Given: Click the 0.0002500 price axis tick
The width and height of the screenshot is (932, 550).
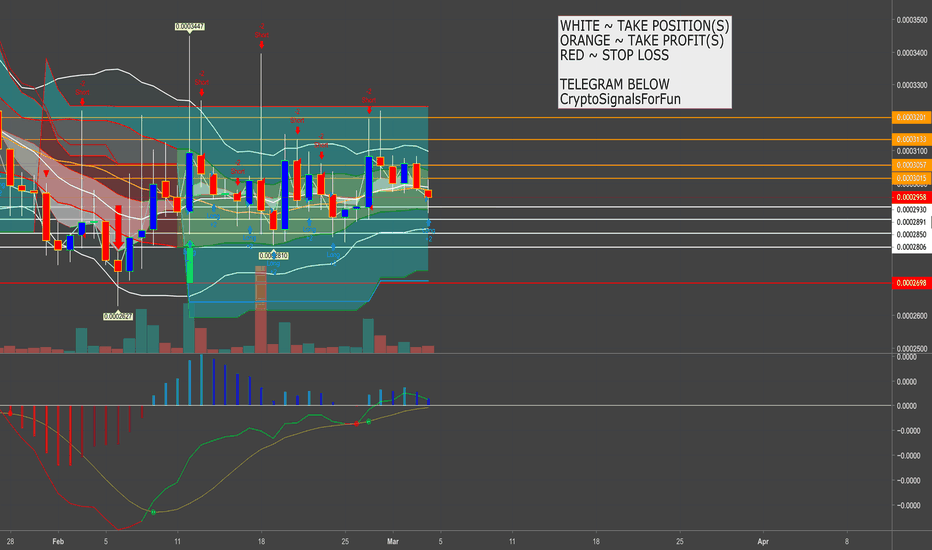Looking at the screenshot, I should tap(912, 348).
